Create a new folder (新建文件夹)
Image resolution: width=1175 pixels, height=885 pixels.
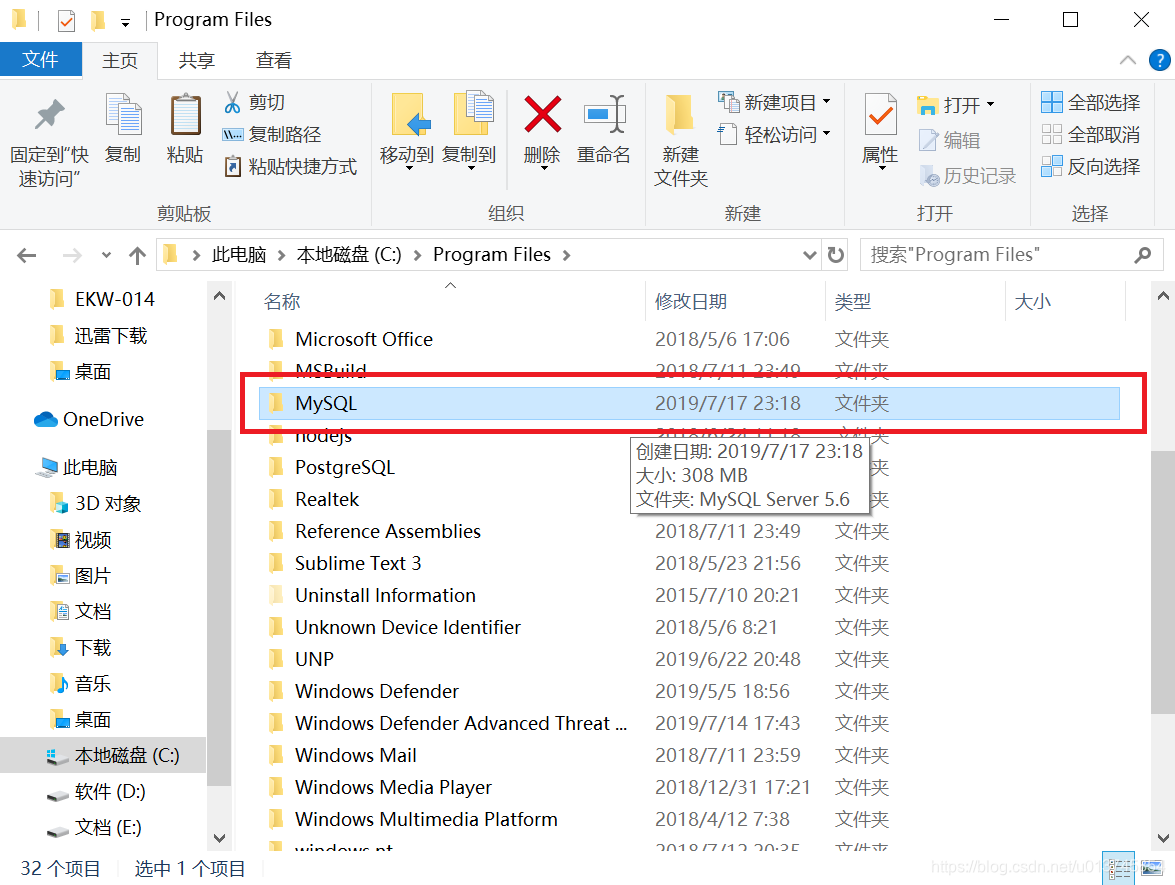click(x=680, y=140)
